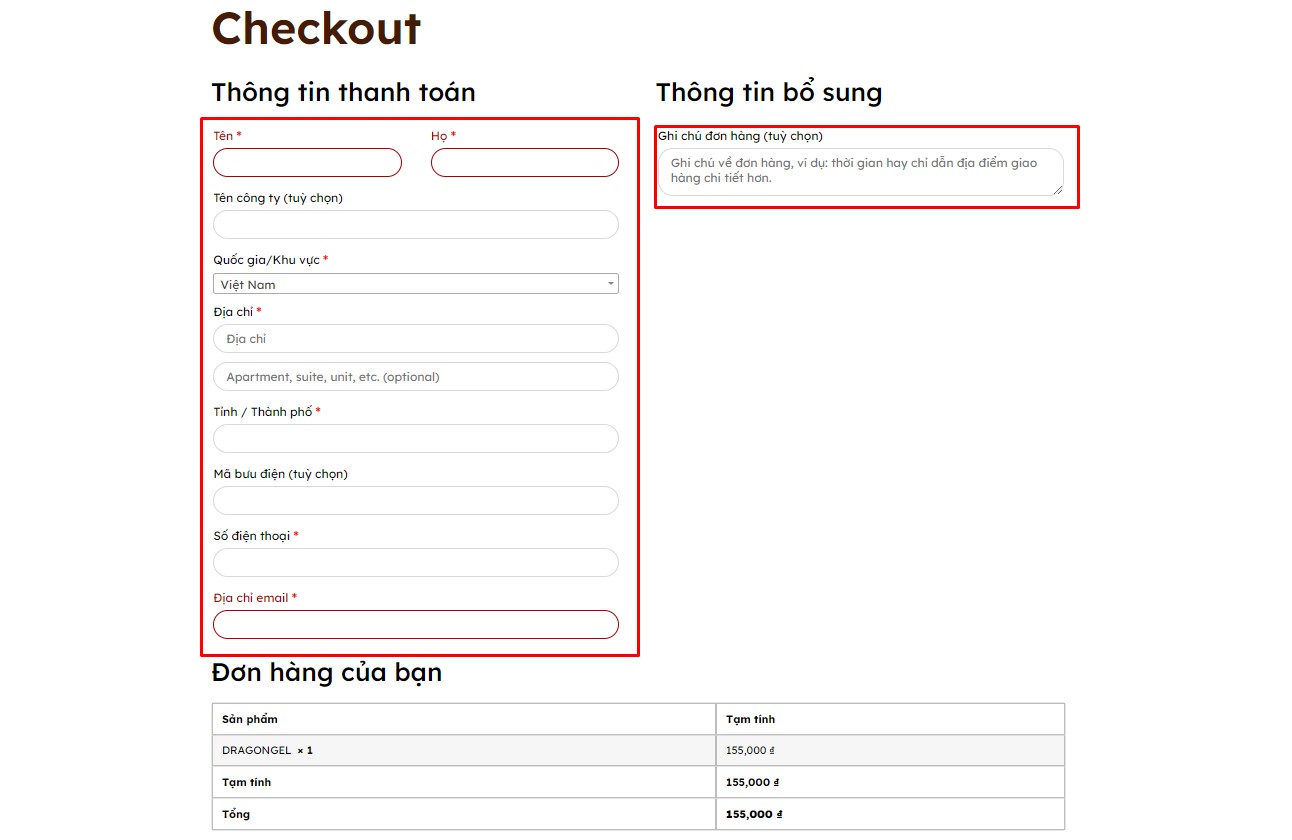Screen dimensions: 1292x840
Task: Click the small arrow in country selector
Action: pyautogui.click(x=610, y=284)
